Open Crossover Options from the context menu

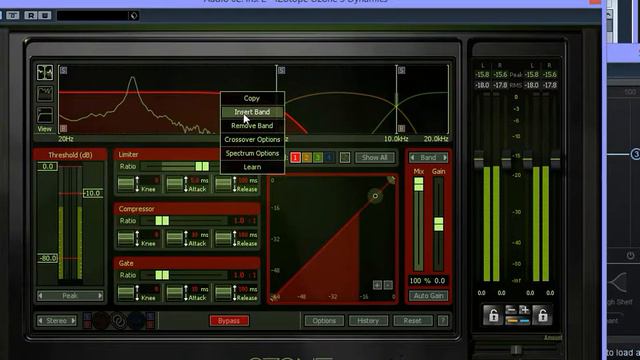tap(252, 140)
